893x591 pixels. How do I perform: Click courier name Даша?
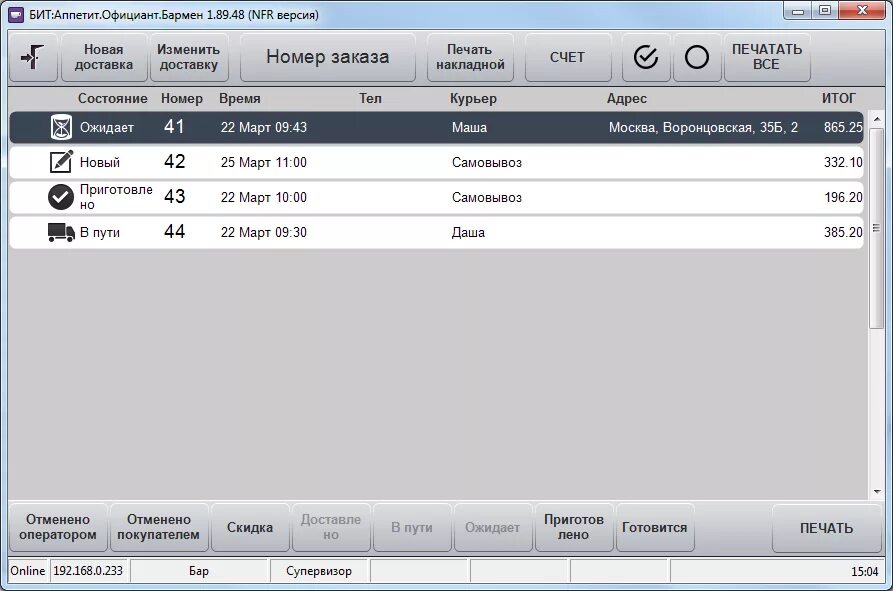click(x=468, y=232)
